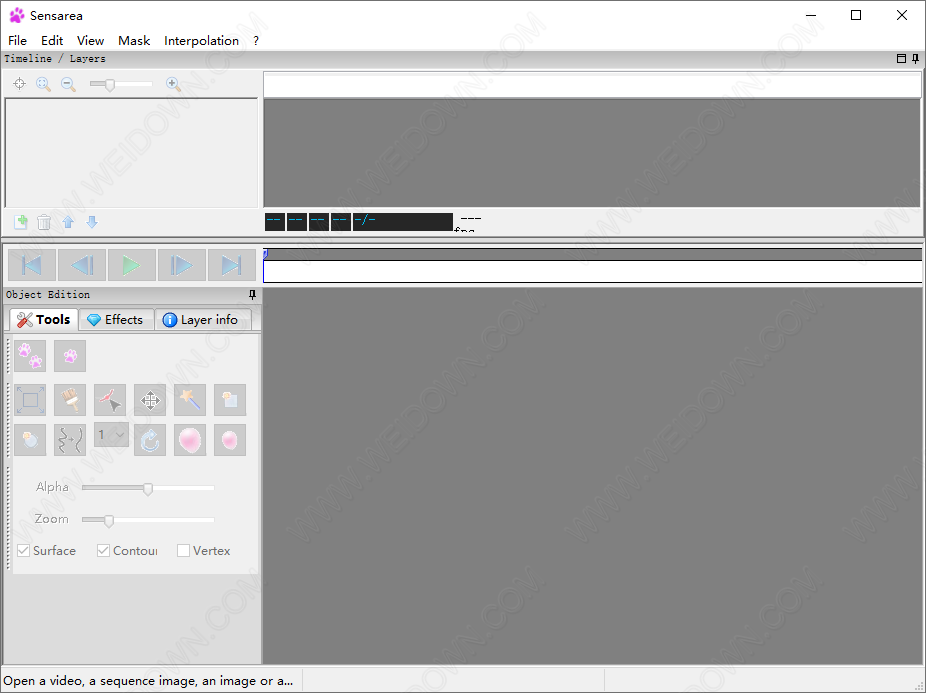
Task: Adjust the timeline zoom slider
Action: tap(110, 84)
